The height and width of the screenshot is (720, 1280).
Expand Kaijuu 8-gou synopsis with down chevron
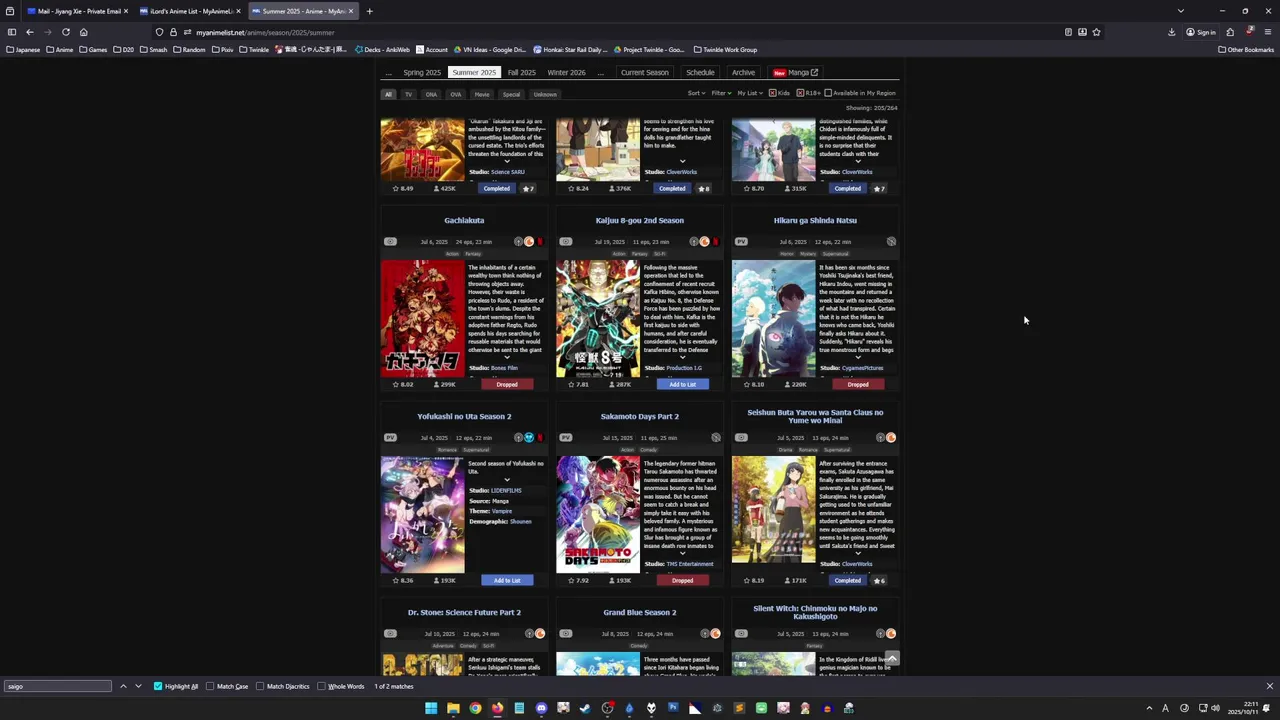point(683,357)
